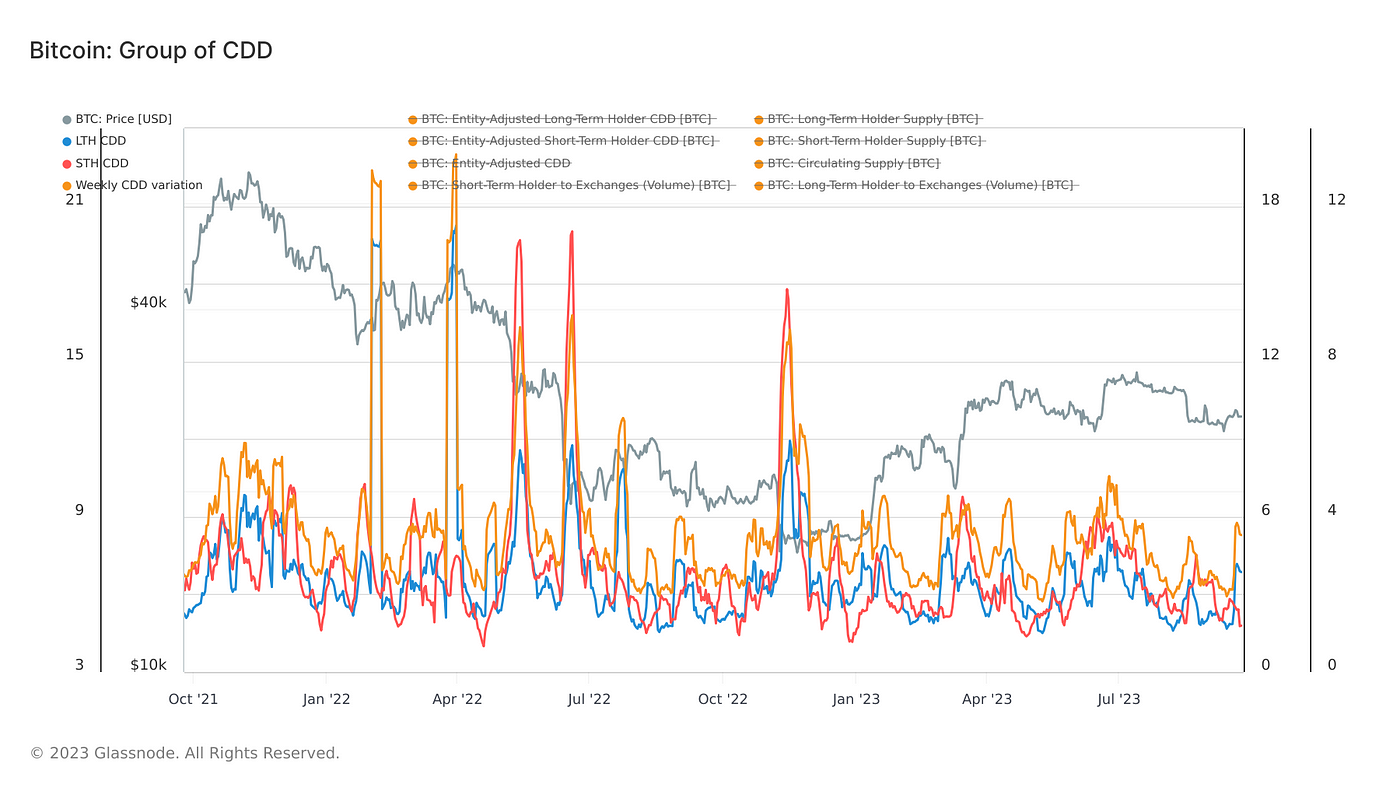The height and width of the screenshot is (788, 1400).
Task: Click the 8 value on far-right axis
Action: [1332, 354]
